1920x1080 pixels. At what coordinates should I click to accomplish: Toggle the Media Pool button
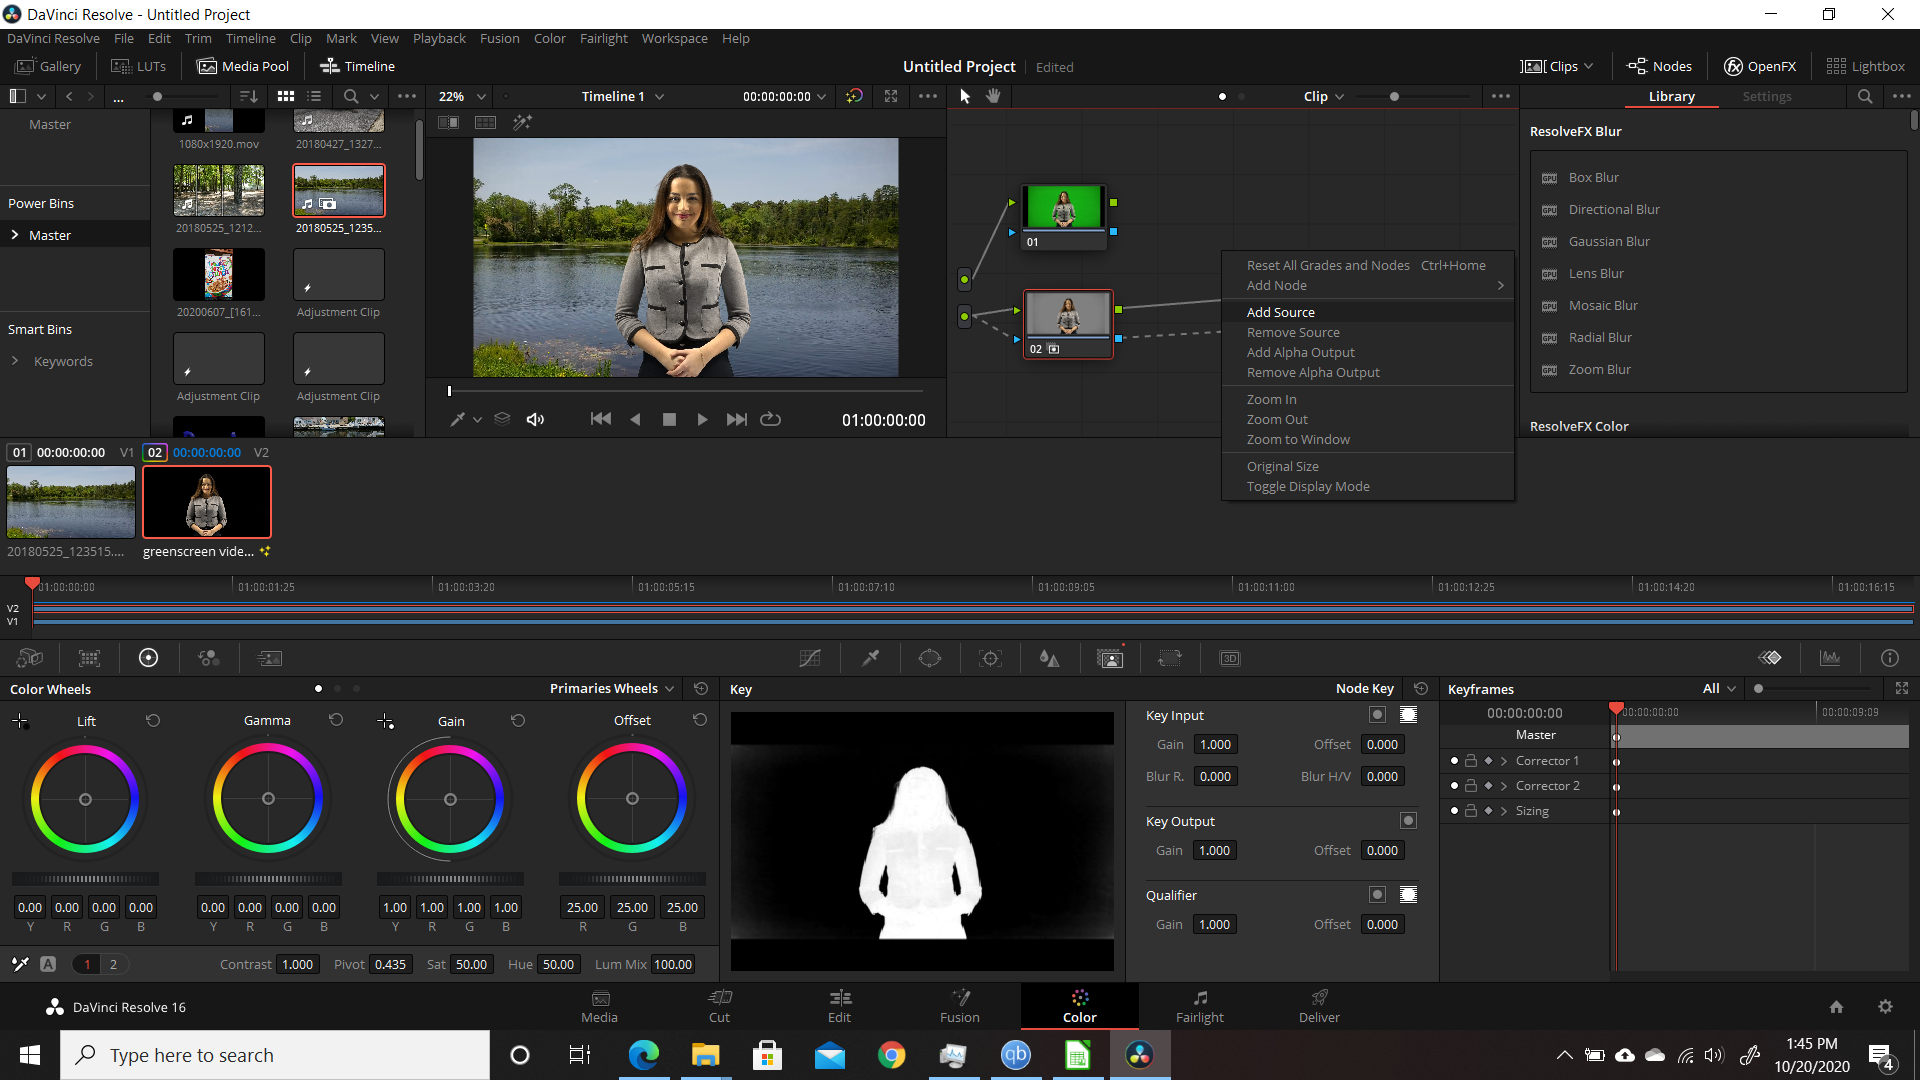pyautogui.click(x=243, y=66)
